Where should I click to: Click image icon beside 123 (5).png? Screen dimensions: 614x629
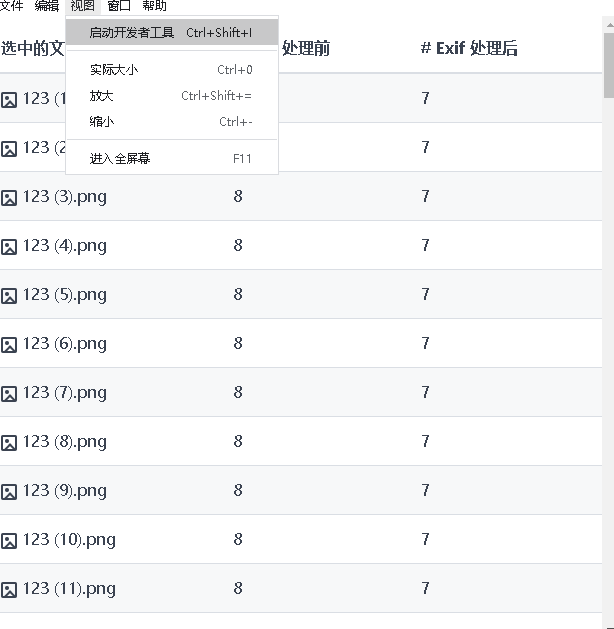(x=9, y=296)
